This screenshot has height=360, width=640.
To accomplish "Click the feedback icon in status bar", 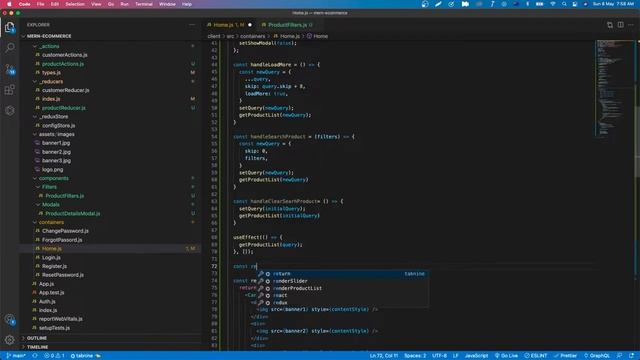I will 619,356.
